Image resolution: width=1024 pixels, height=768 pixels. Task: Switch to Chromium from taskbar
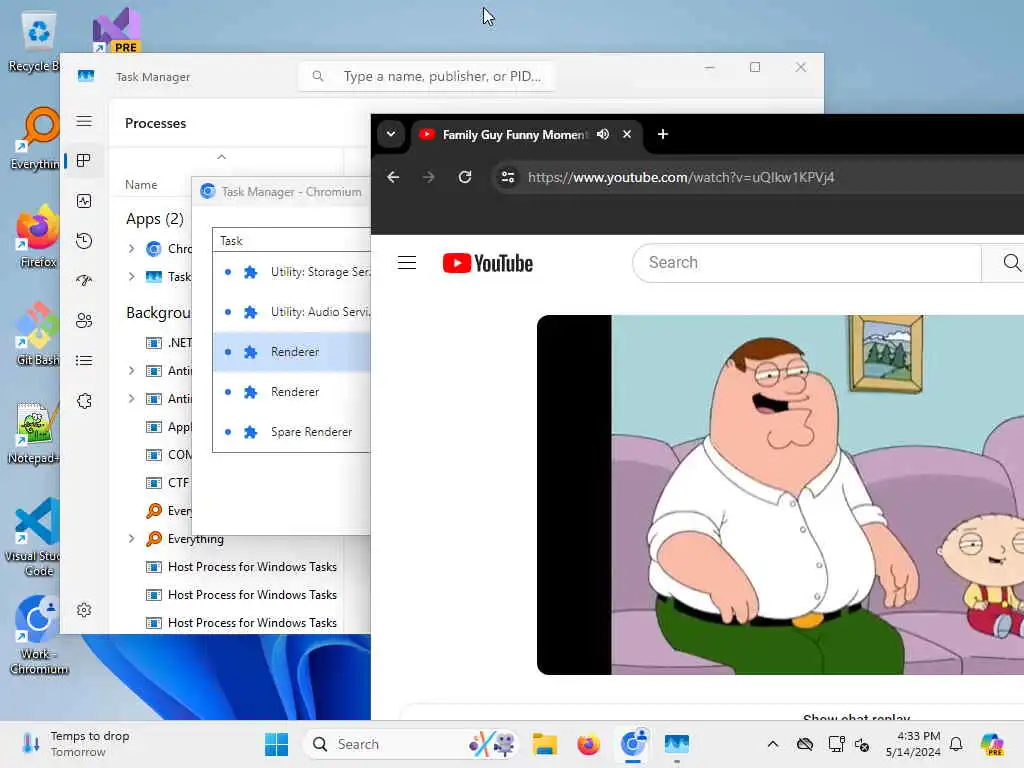[633, 744]
